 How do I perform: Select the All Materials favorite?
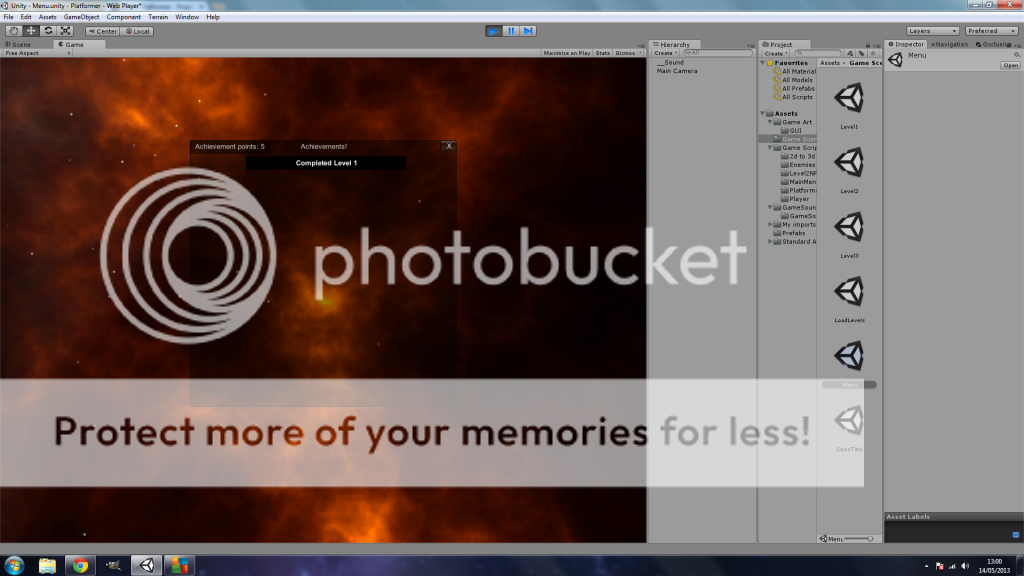point(795,71)
